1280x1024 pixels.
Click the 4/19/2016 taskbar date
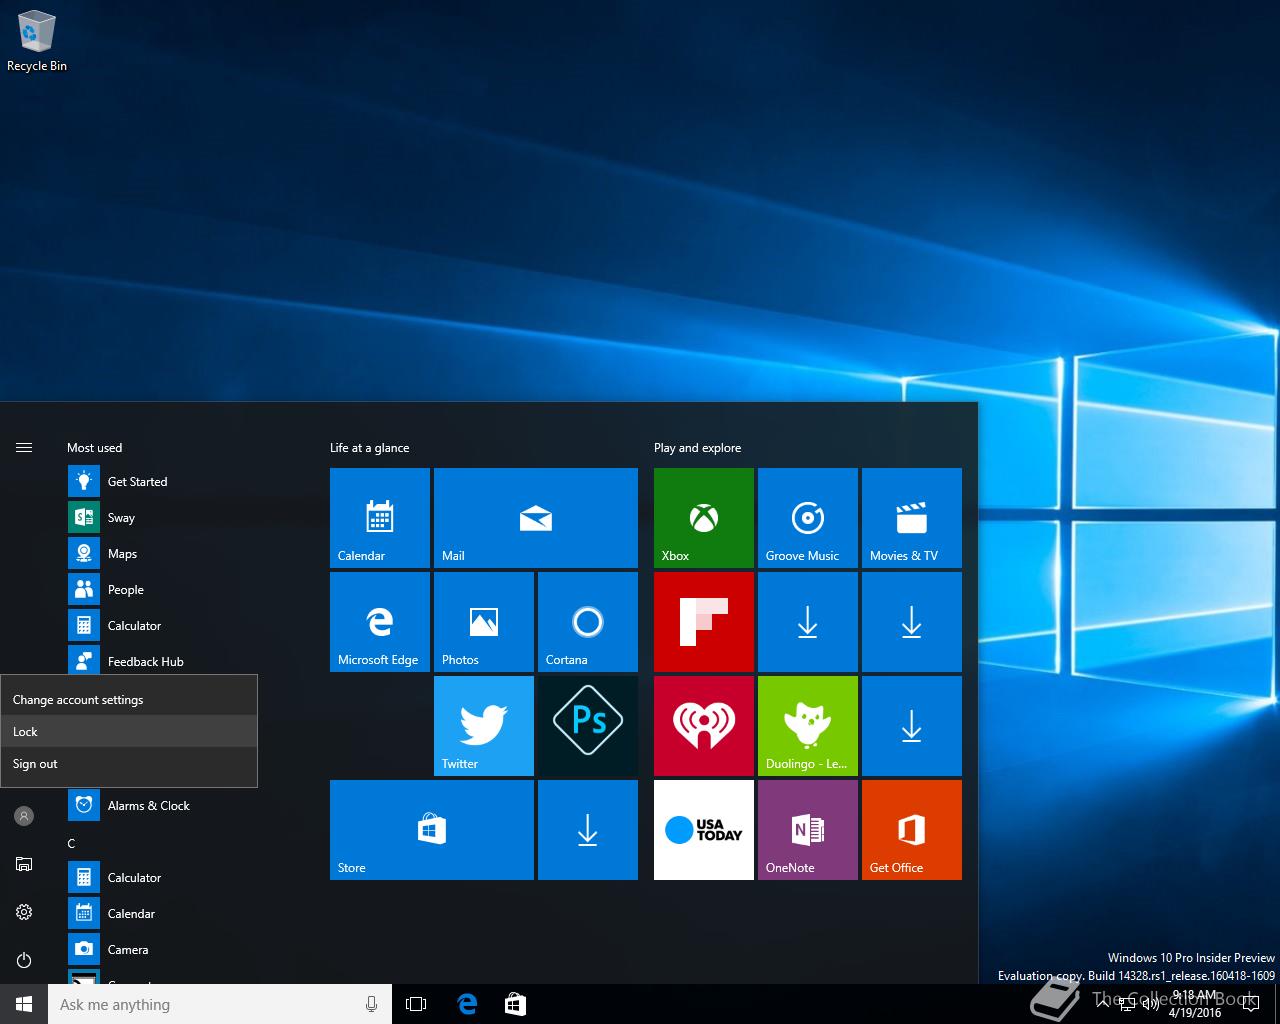tap(1195, 1013)
